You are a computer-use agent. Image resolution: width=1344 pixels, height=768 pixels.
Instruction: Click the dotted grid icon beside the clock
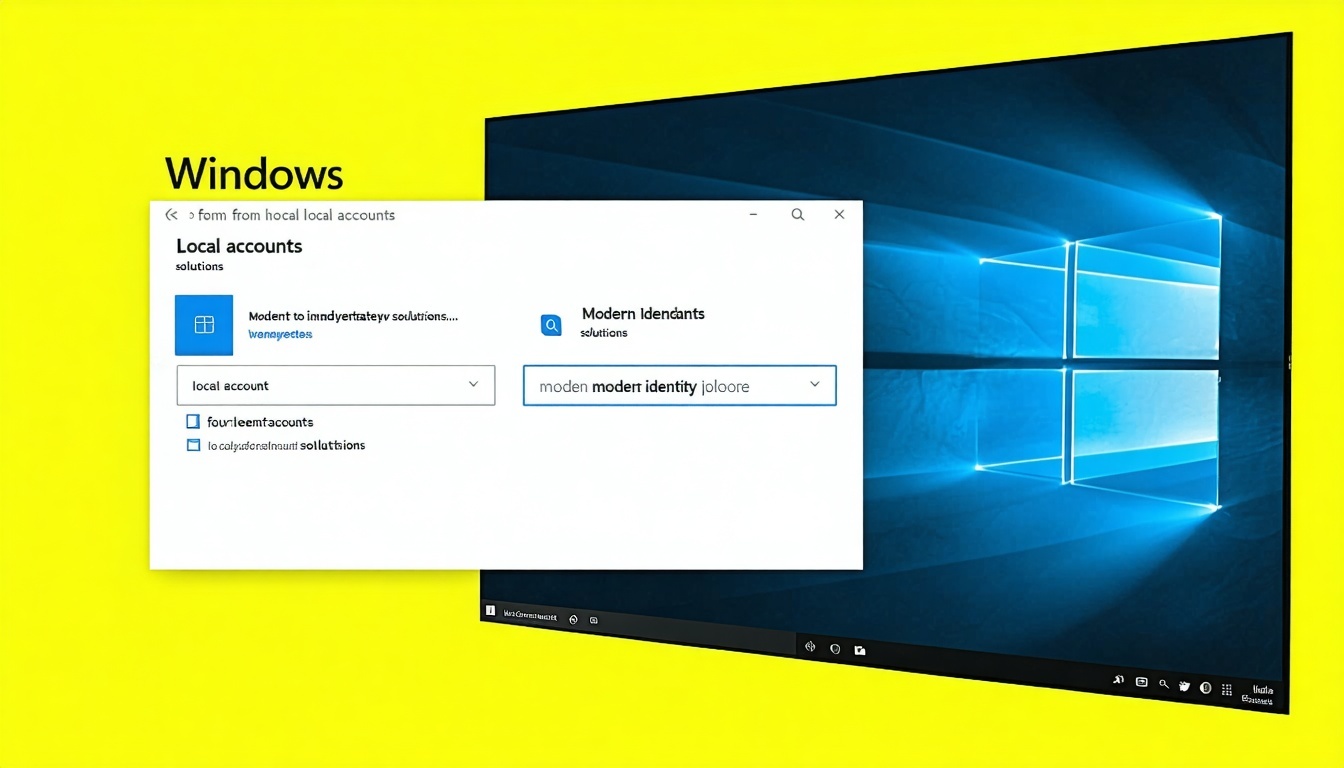[1227, 690]
